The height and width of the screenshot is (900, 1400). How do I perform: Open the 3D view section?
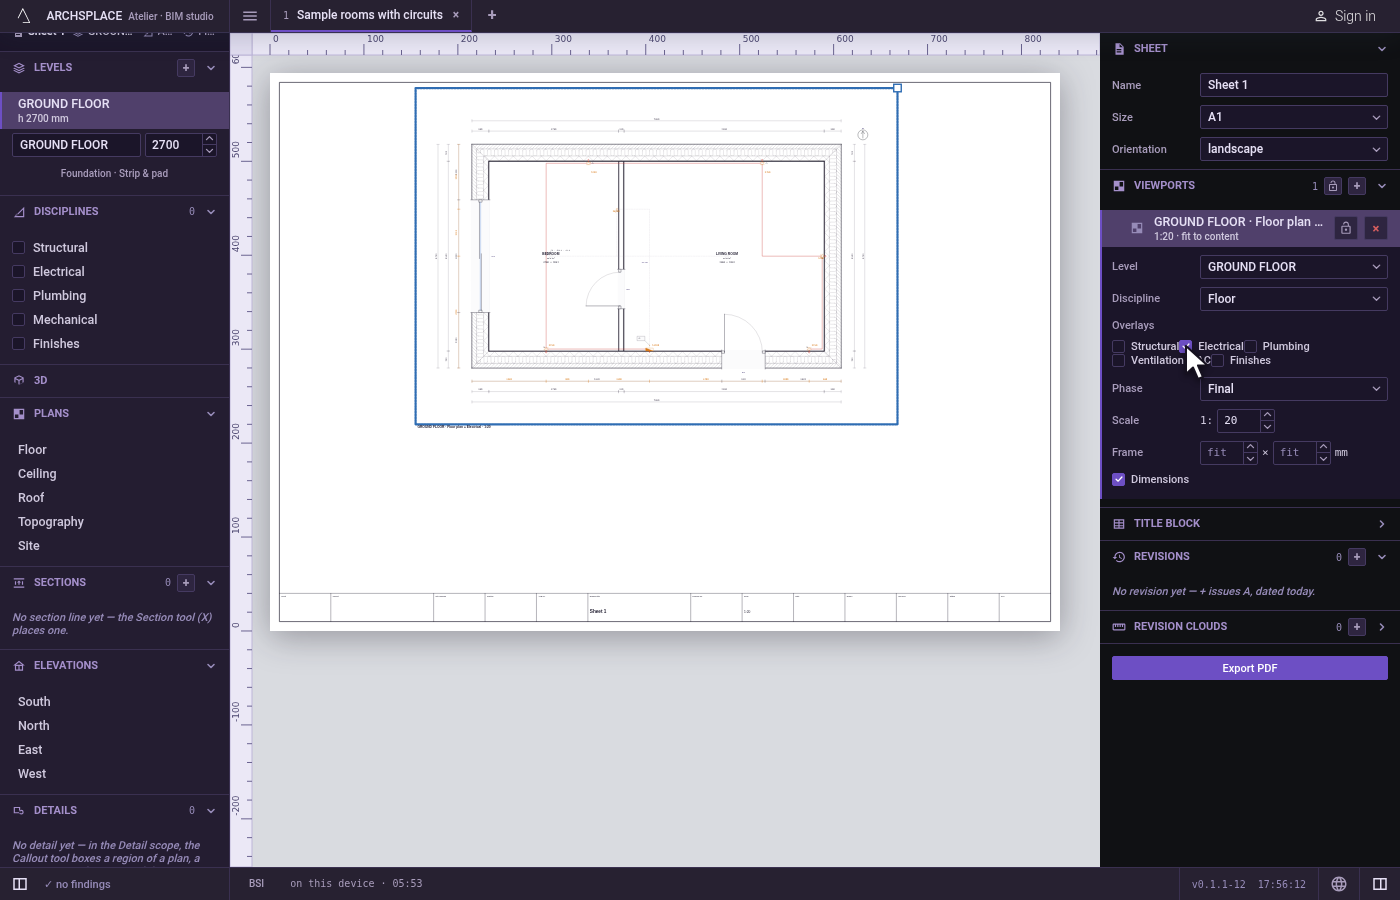115,381
